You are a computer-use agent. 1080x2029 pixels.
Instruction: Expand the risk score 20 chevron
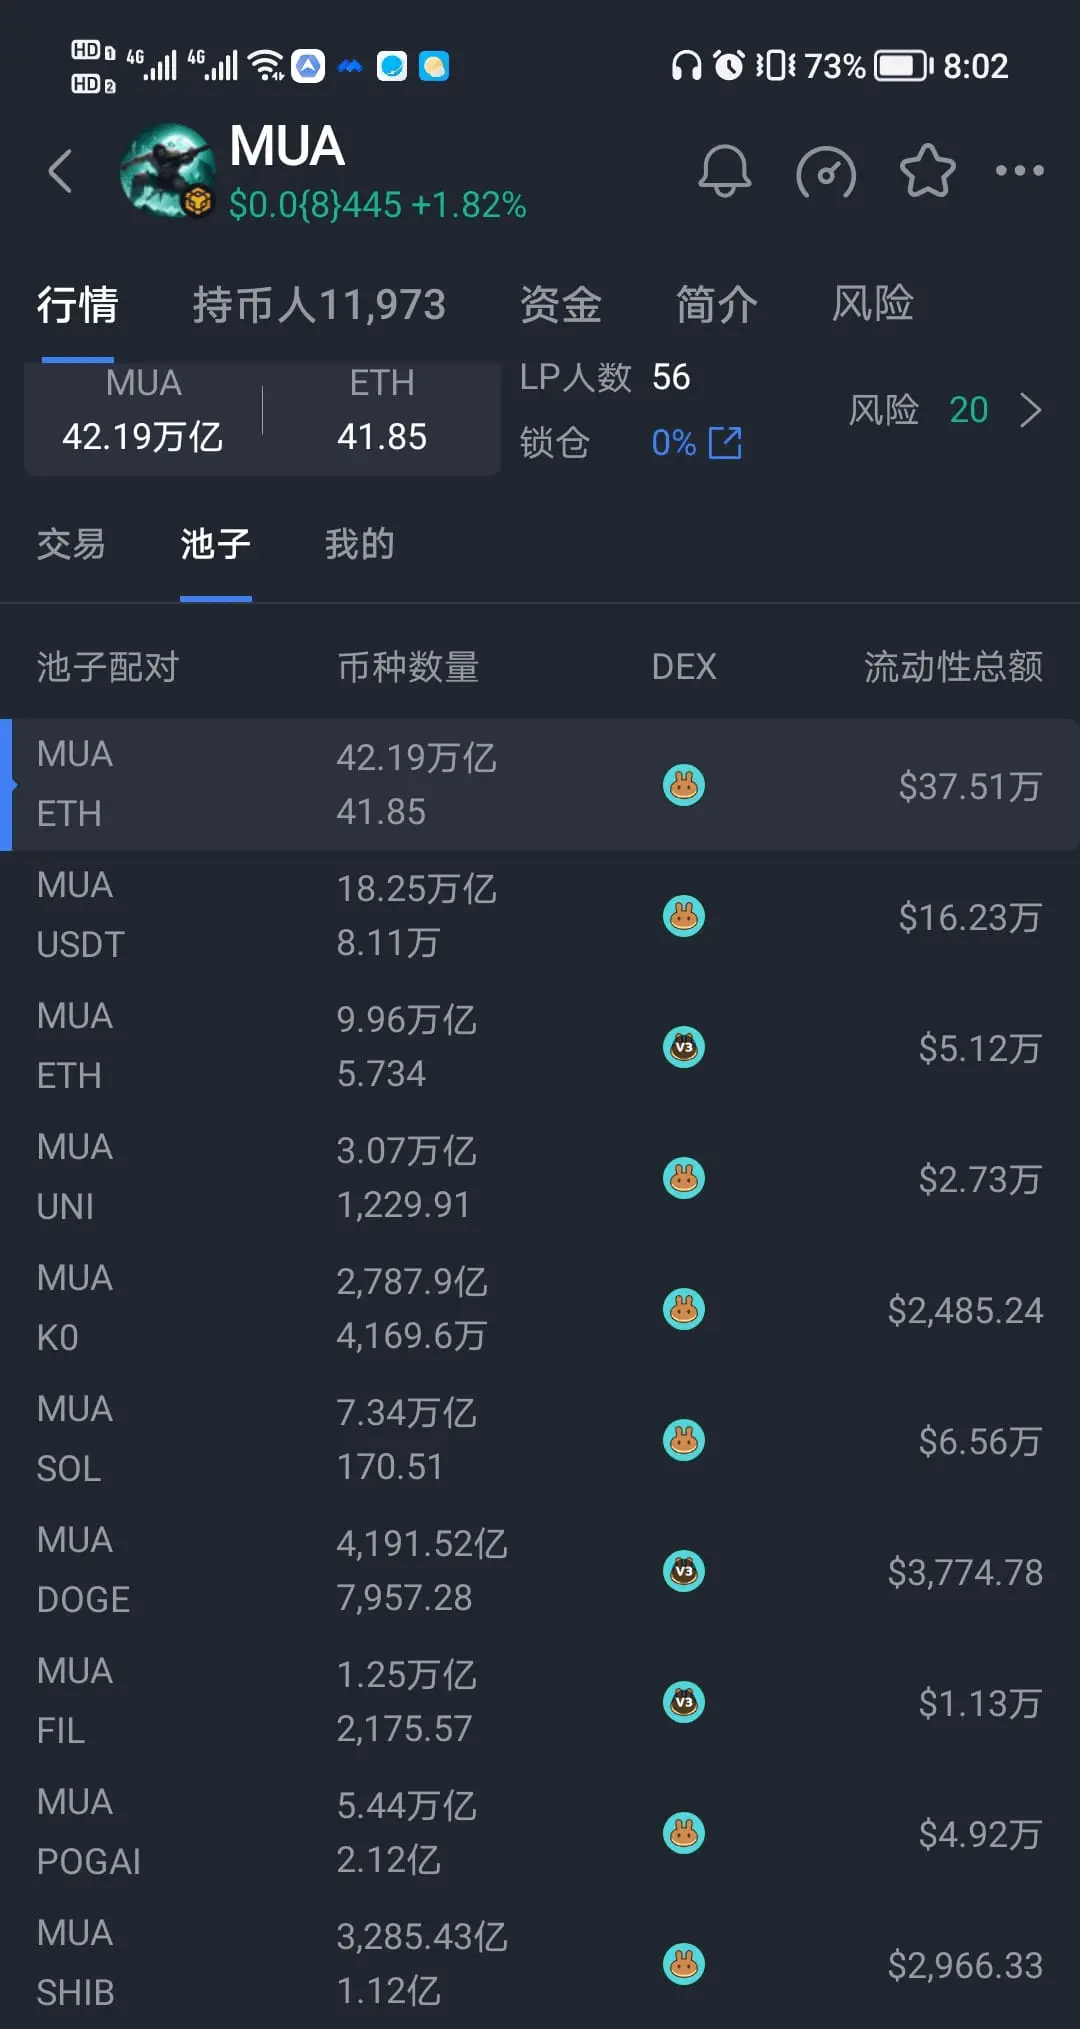click(x=1031, y=410)
